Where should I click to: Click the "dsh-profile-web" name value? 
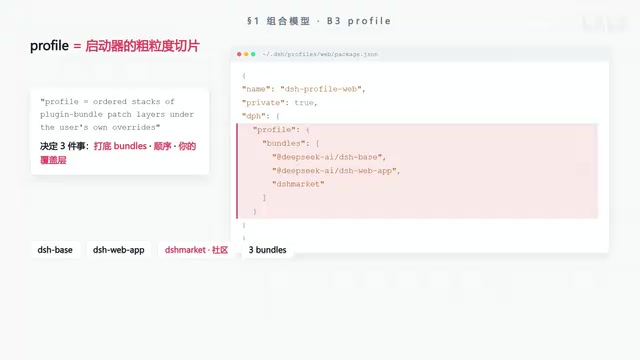point(321,89)
